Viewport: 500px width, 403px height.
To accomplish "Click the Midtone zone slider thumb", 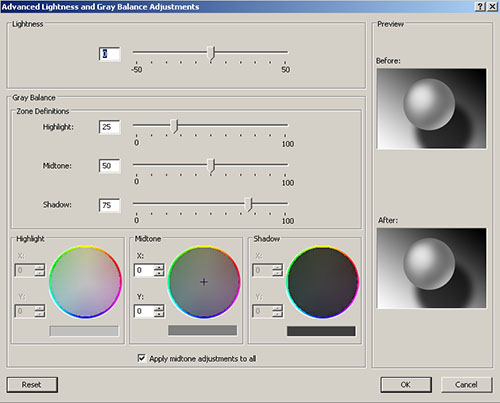I will click(x=211, y=165).
